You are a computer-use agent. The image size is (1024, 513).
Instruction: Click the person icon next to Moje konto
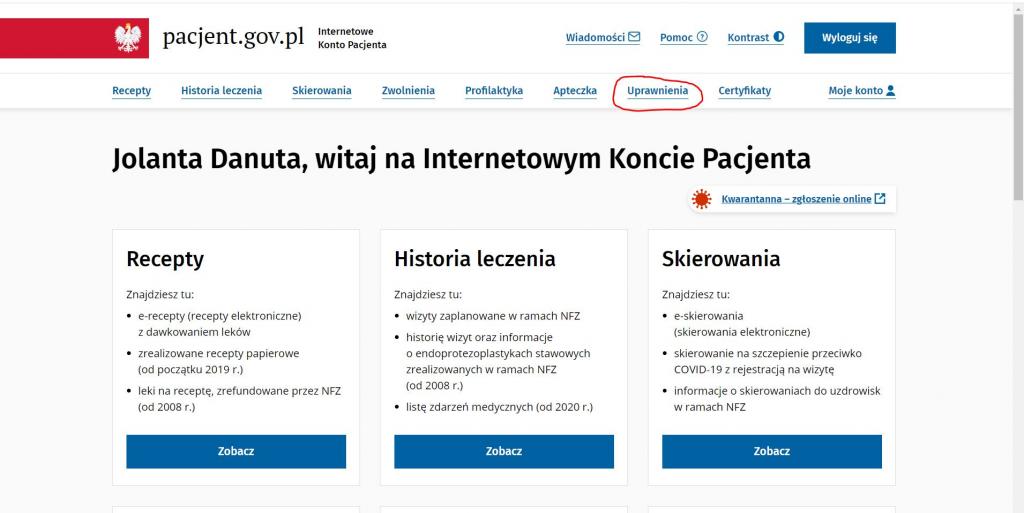point(890,91)
